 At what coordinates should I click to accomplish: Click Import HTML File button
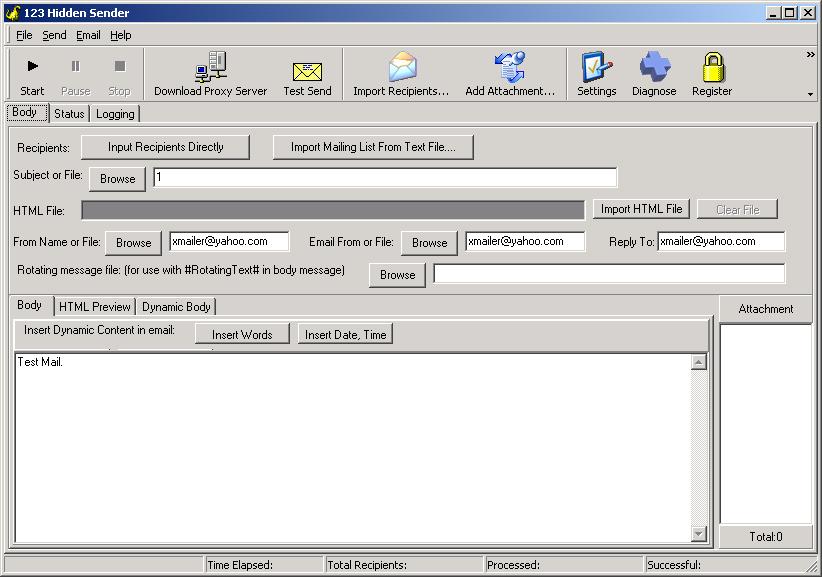tap(641, 209)
